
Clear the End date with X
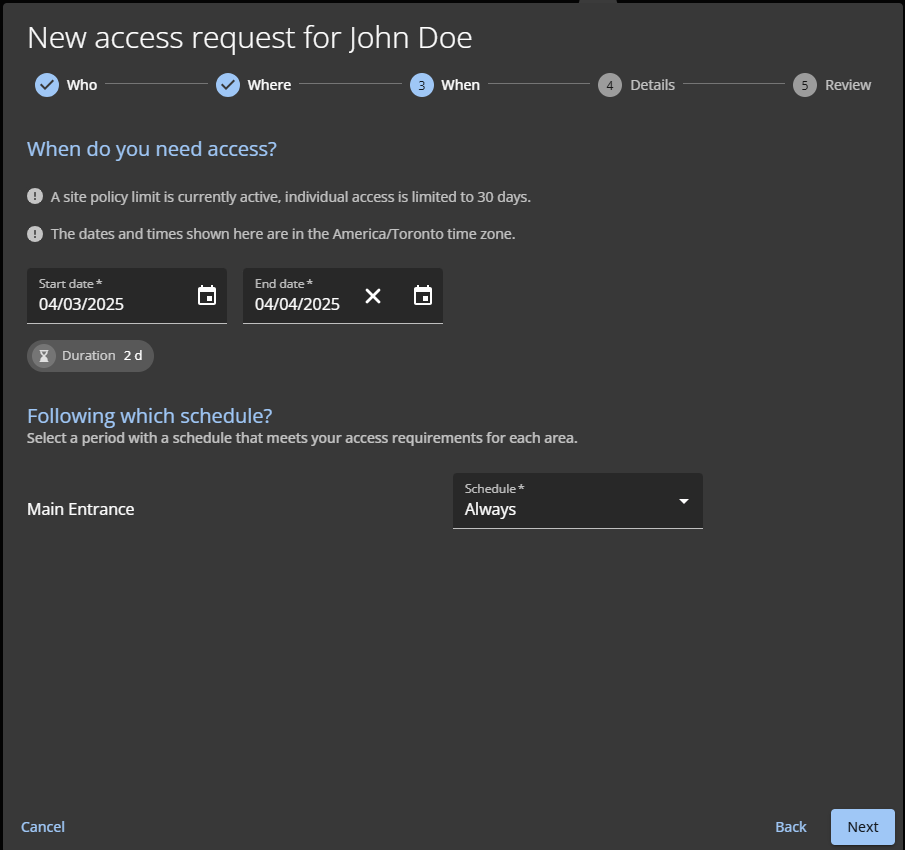[x=373, y=296]
